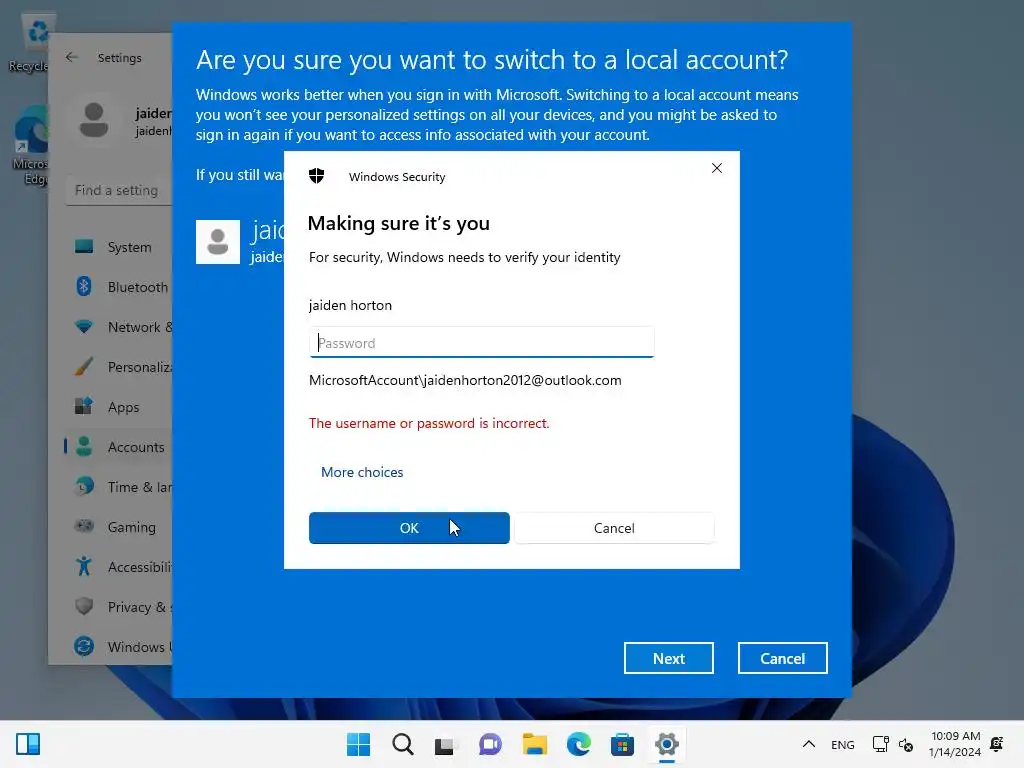Open System in the Settings sidebar
Image resolution: width=1024 pixels, height=768 pixels.
[120, 247]
